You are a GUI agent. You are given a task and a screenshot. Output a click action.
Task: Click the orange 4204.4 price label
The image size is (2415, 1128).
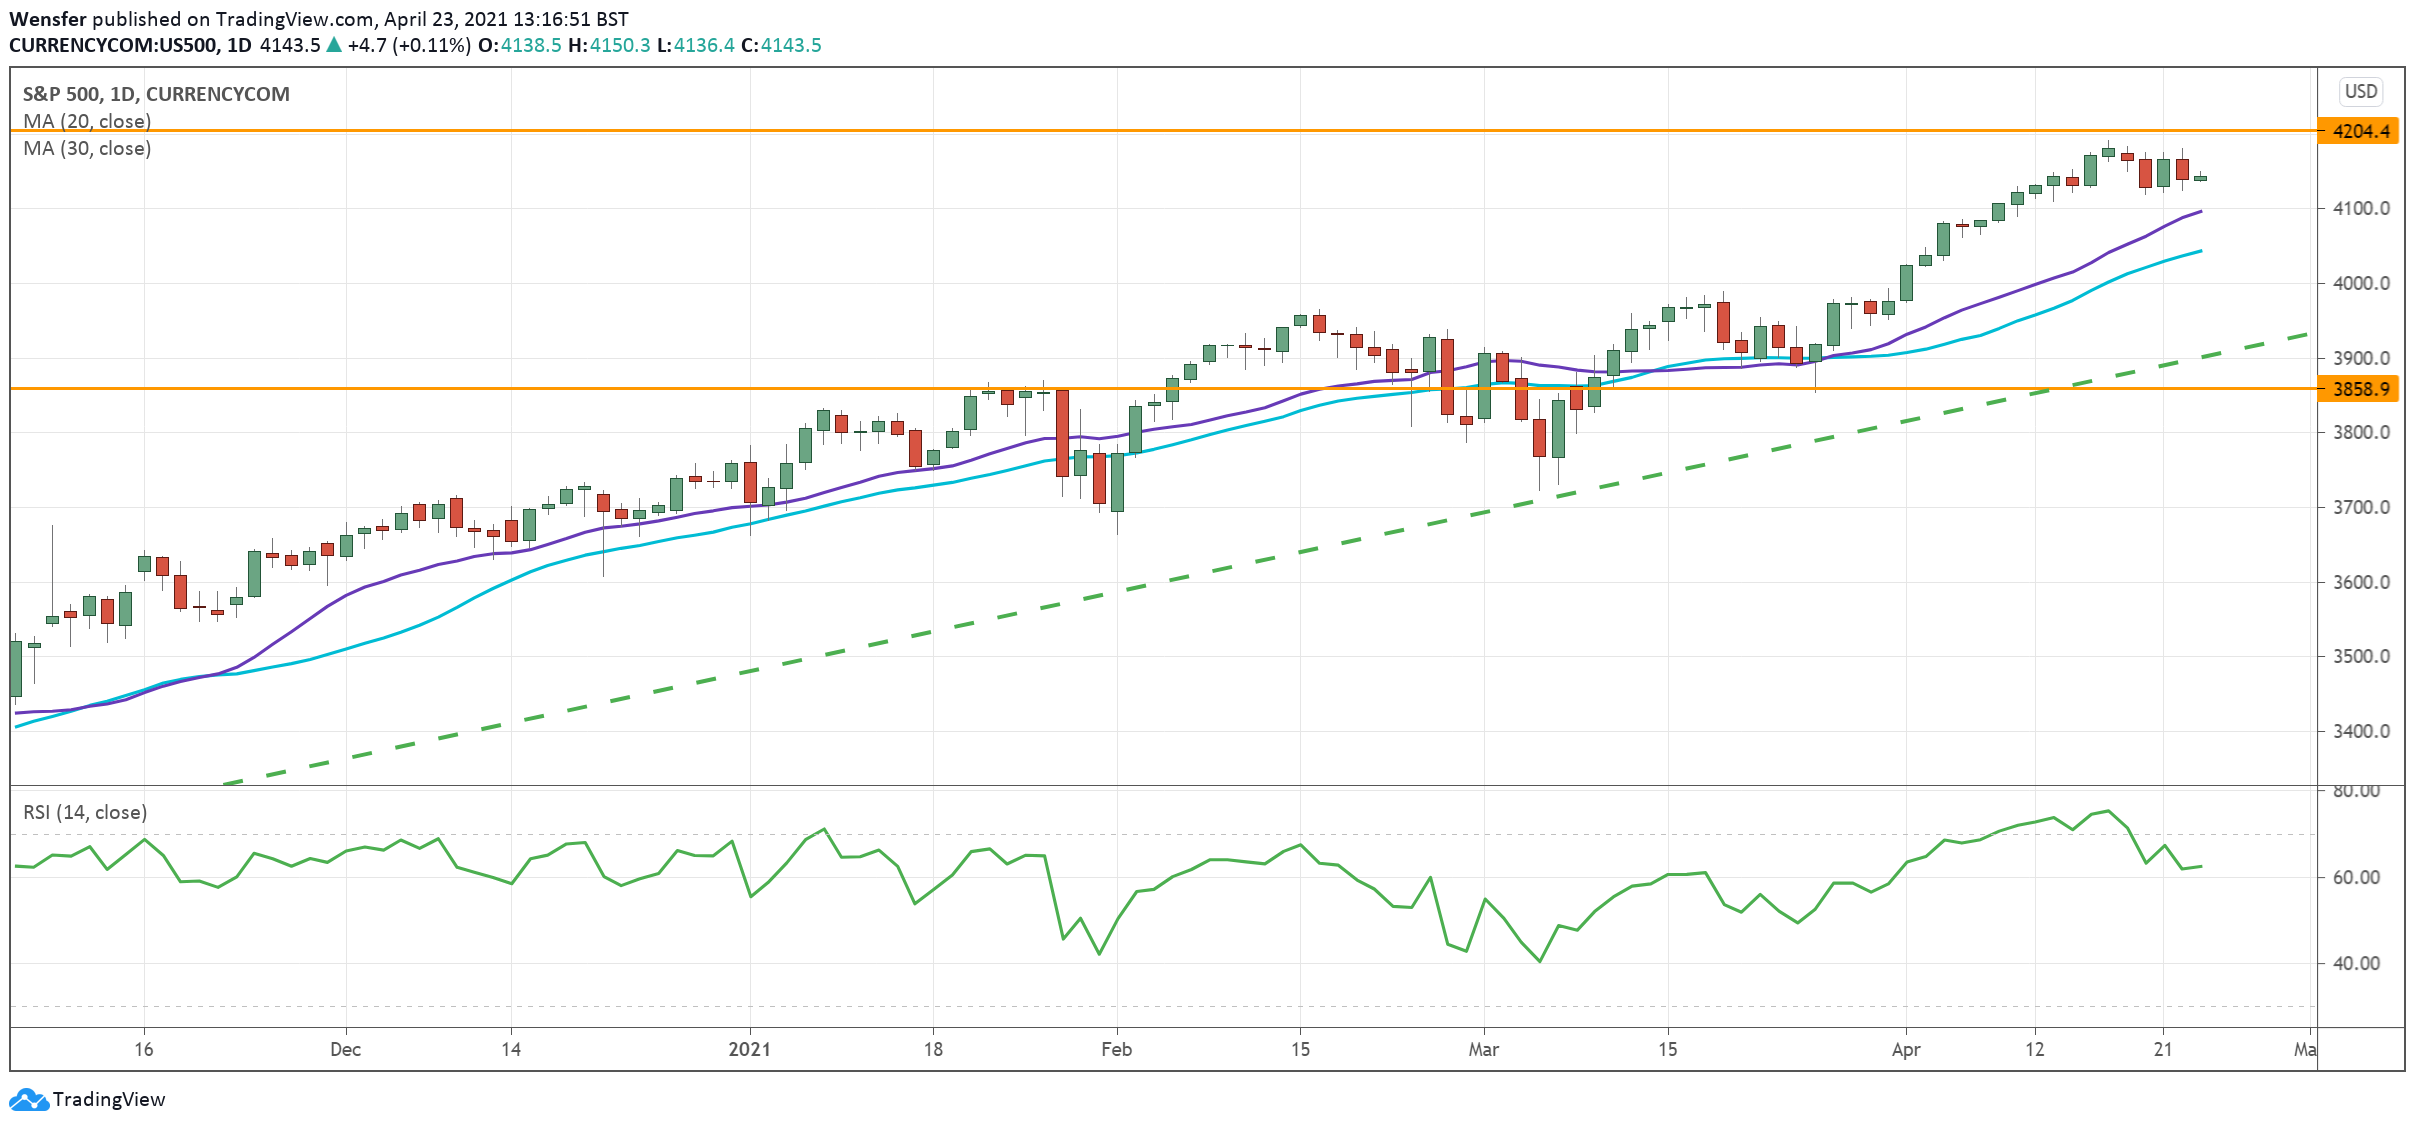point(2360,131)
